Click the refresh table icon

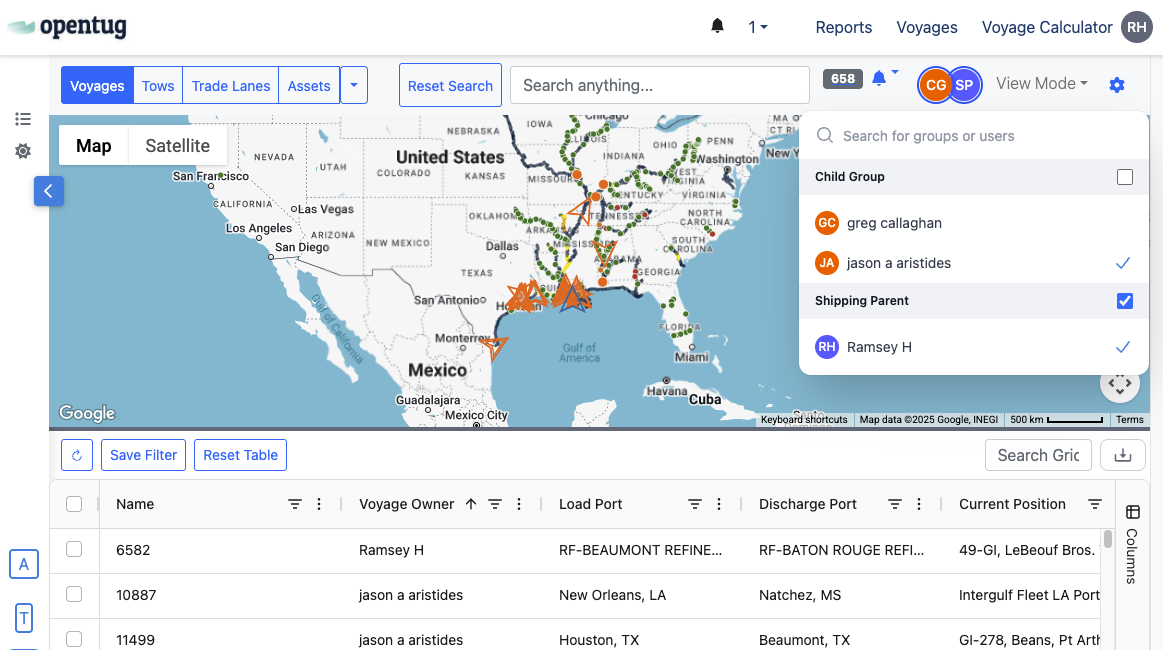coord(77,455)
